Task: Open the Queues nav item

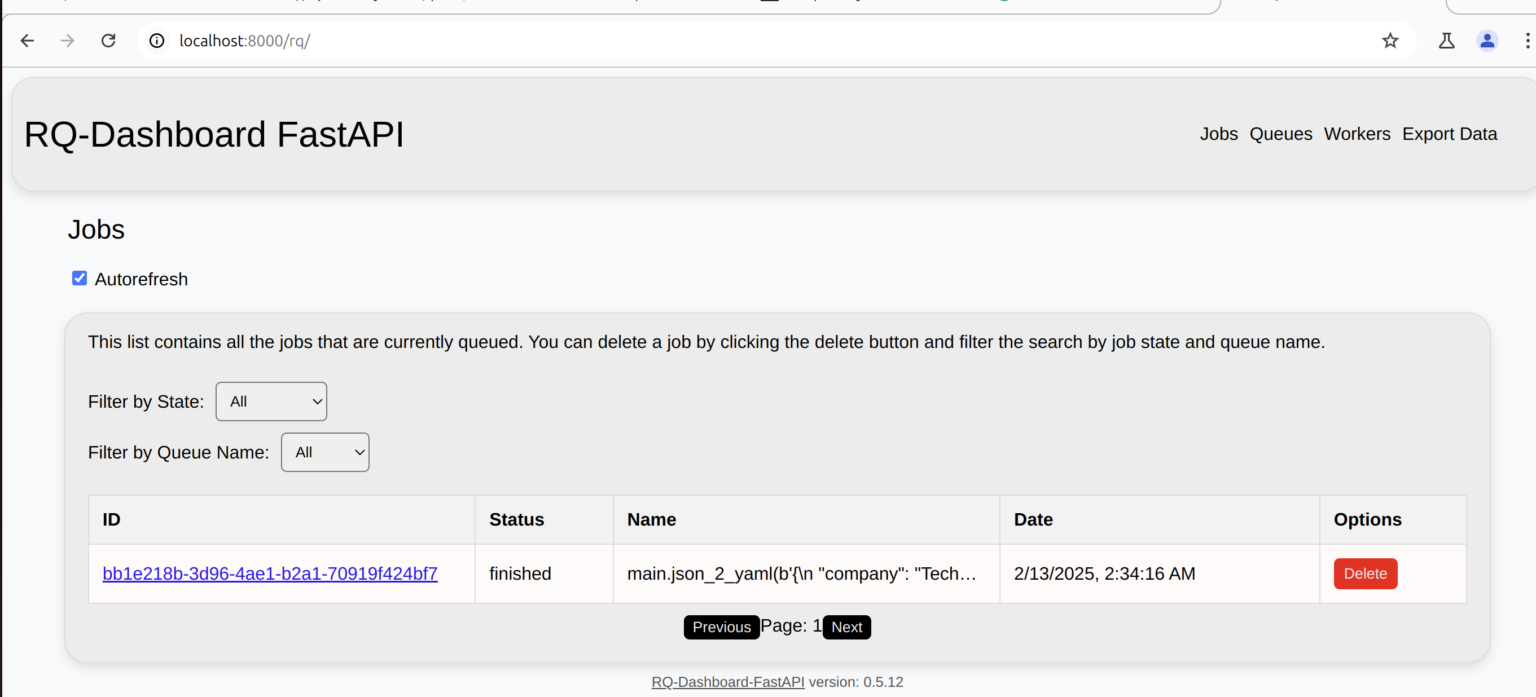Action: (x=1280, y=134)
